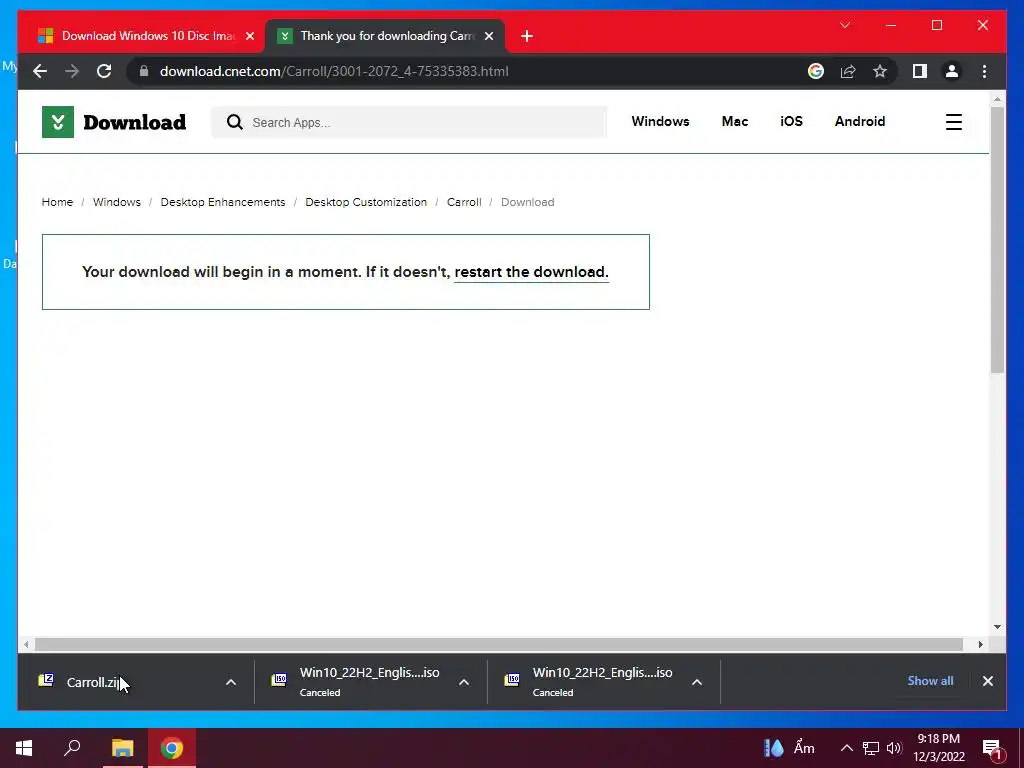Click restart the download link
1024x768 pixels.
pyautogui.click(x=531, y=272)
